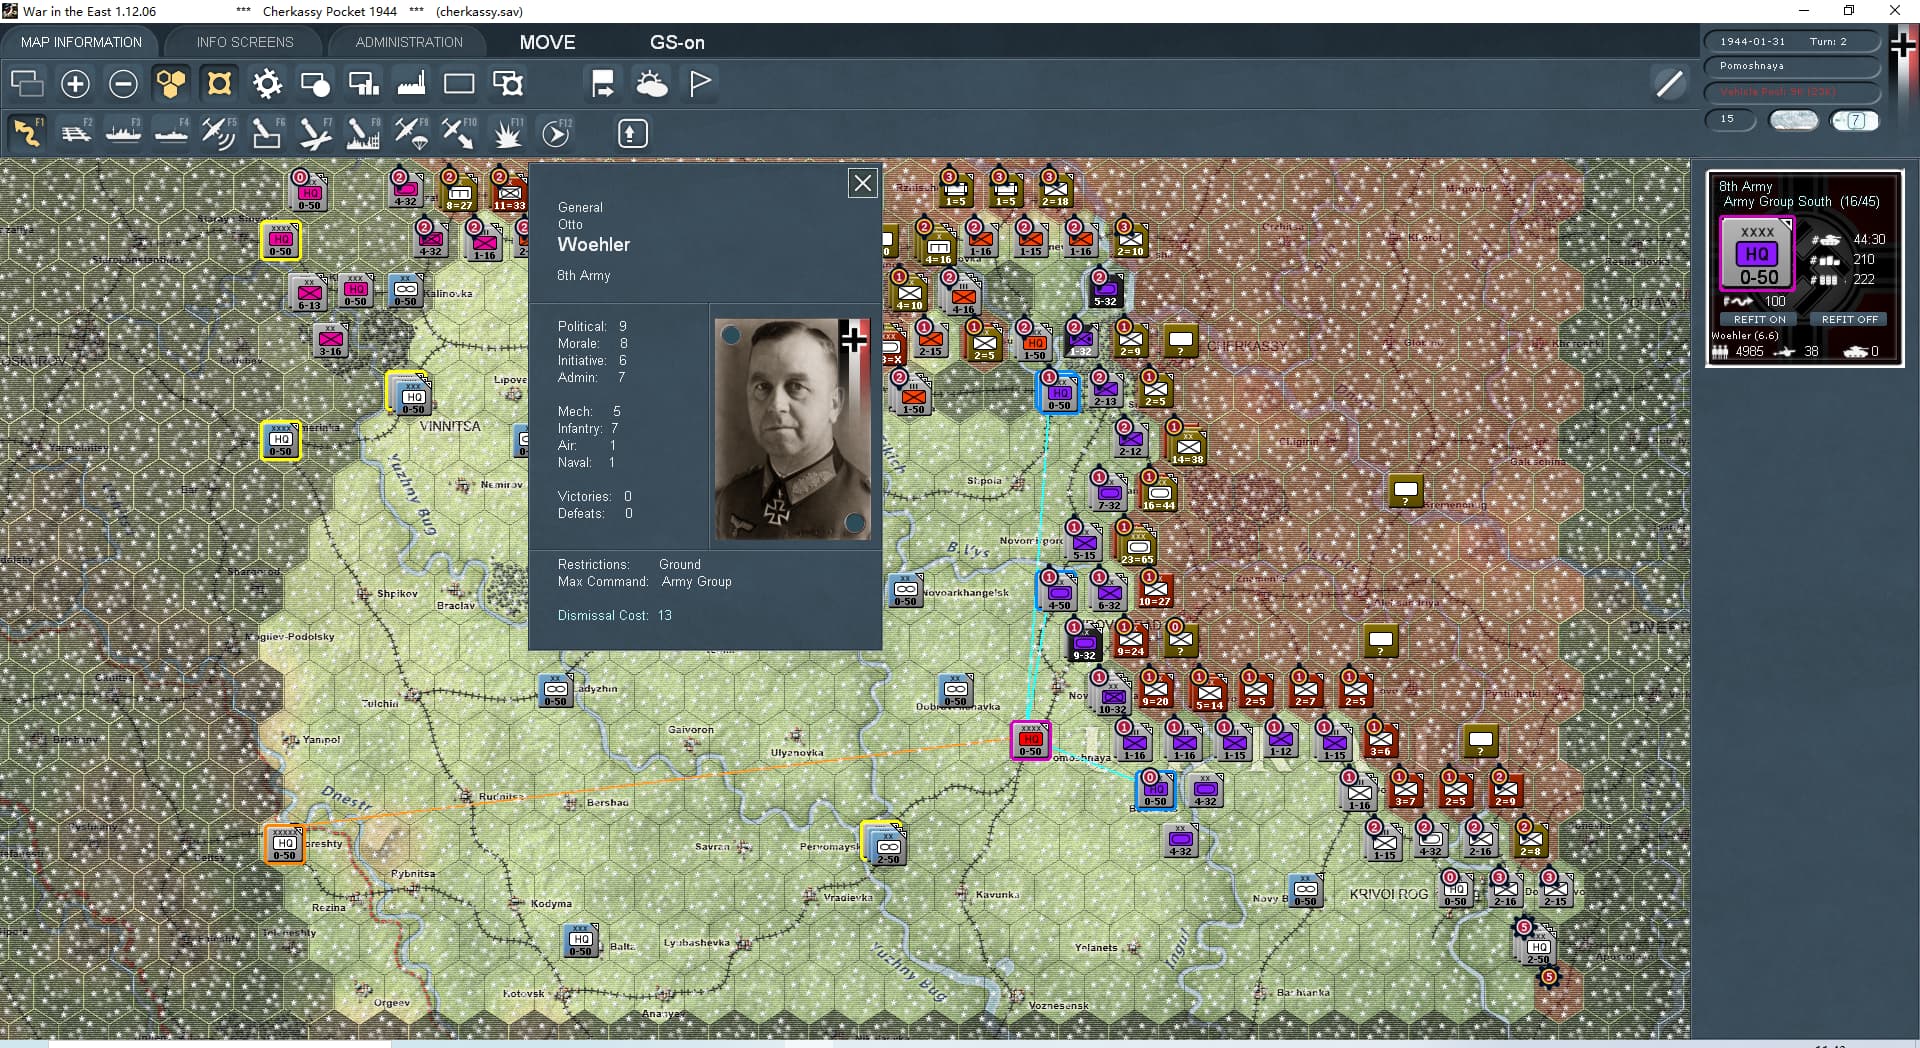Turn REFIT OFF for 8th Army
The image size is (1920, 1048).
pyautogui.click(x=1849, y=319)
